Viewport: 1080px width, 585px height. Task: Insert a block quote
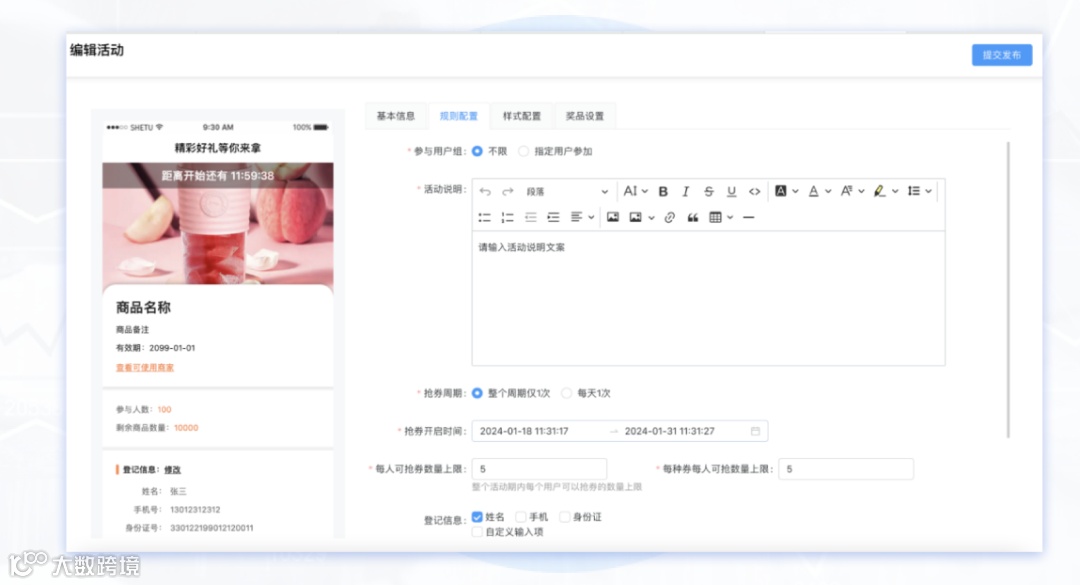[x=692, y=218]
